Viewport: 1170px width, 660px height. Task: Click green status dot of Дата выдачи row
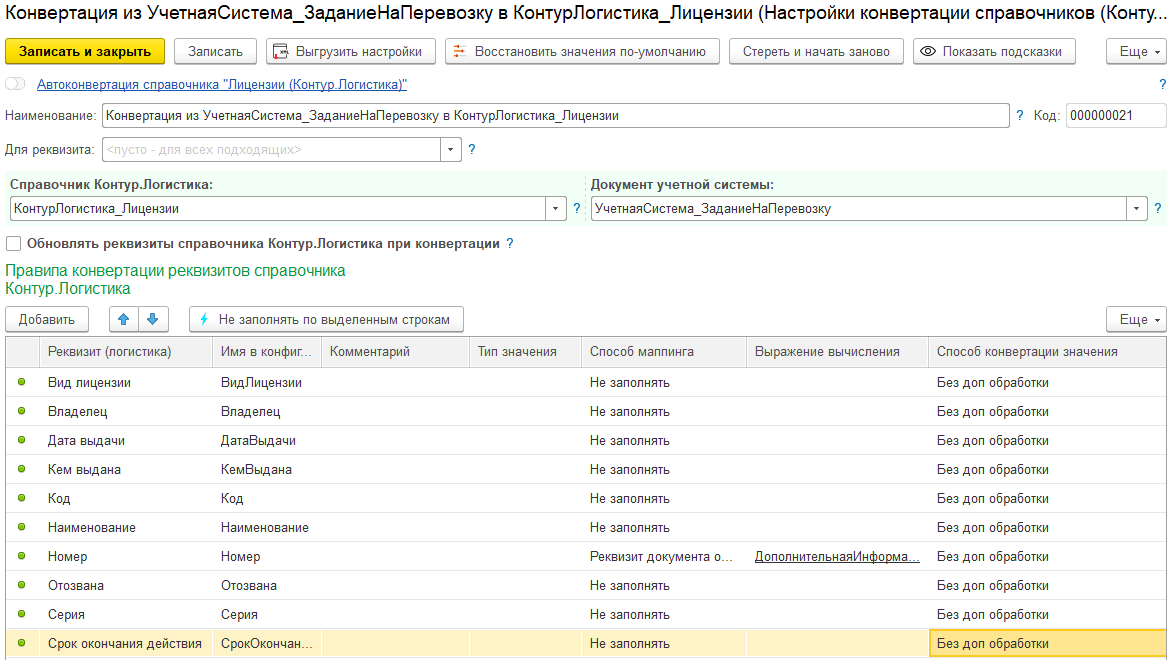coord(22,440)
